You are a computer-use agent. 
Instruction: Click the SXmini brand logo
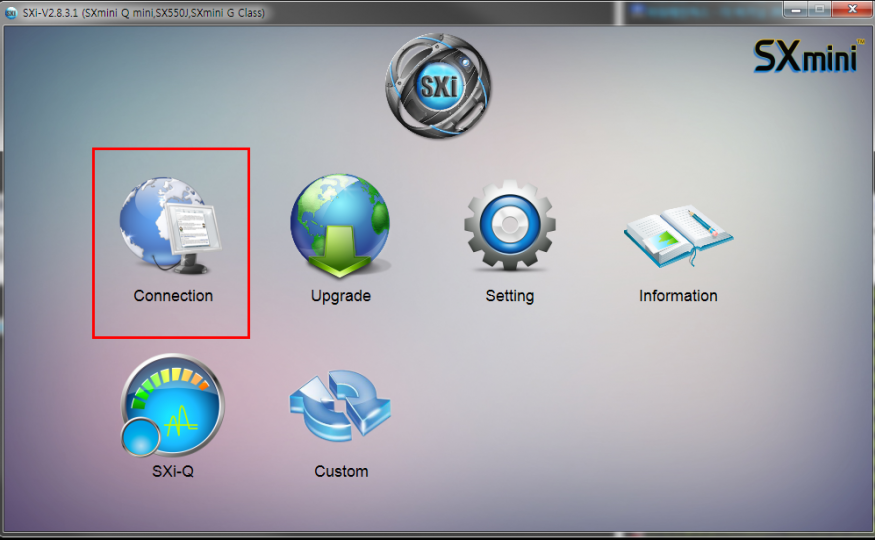pos(808,56)
